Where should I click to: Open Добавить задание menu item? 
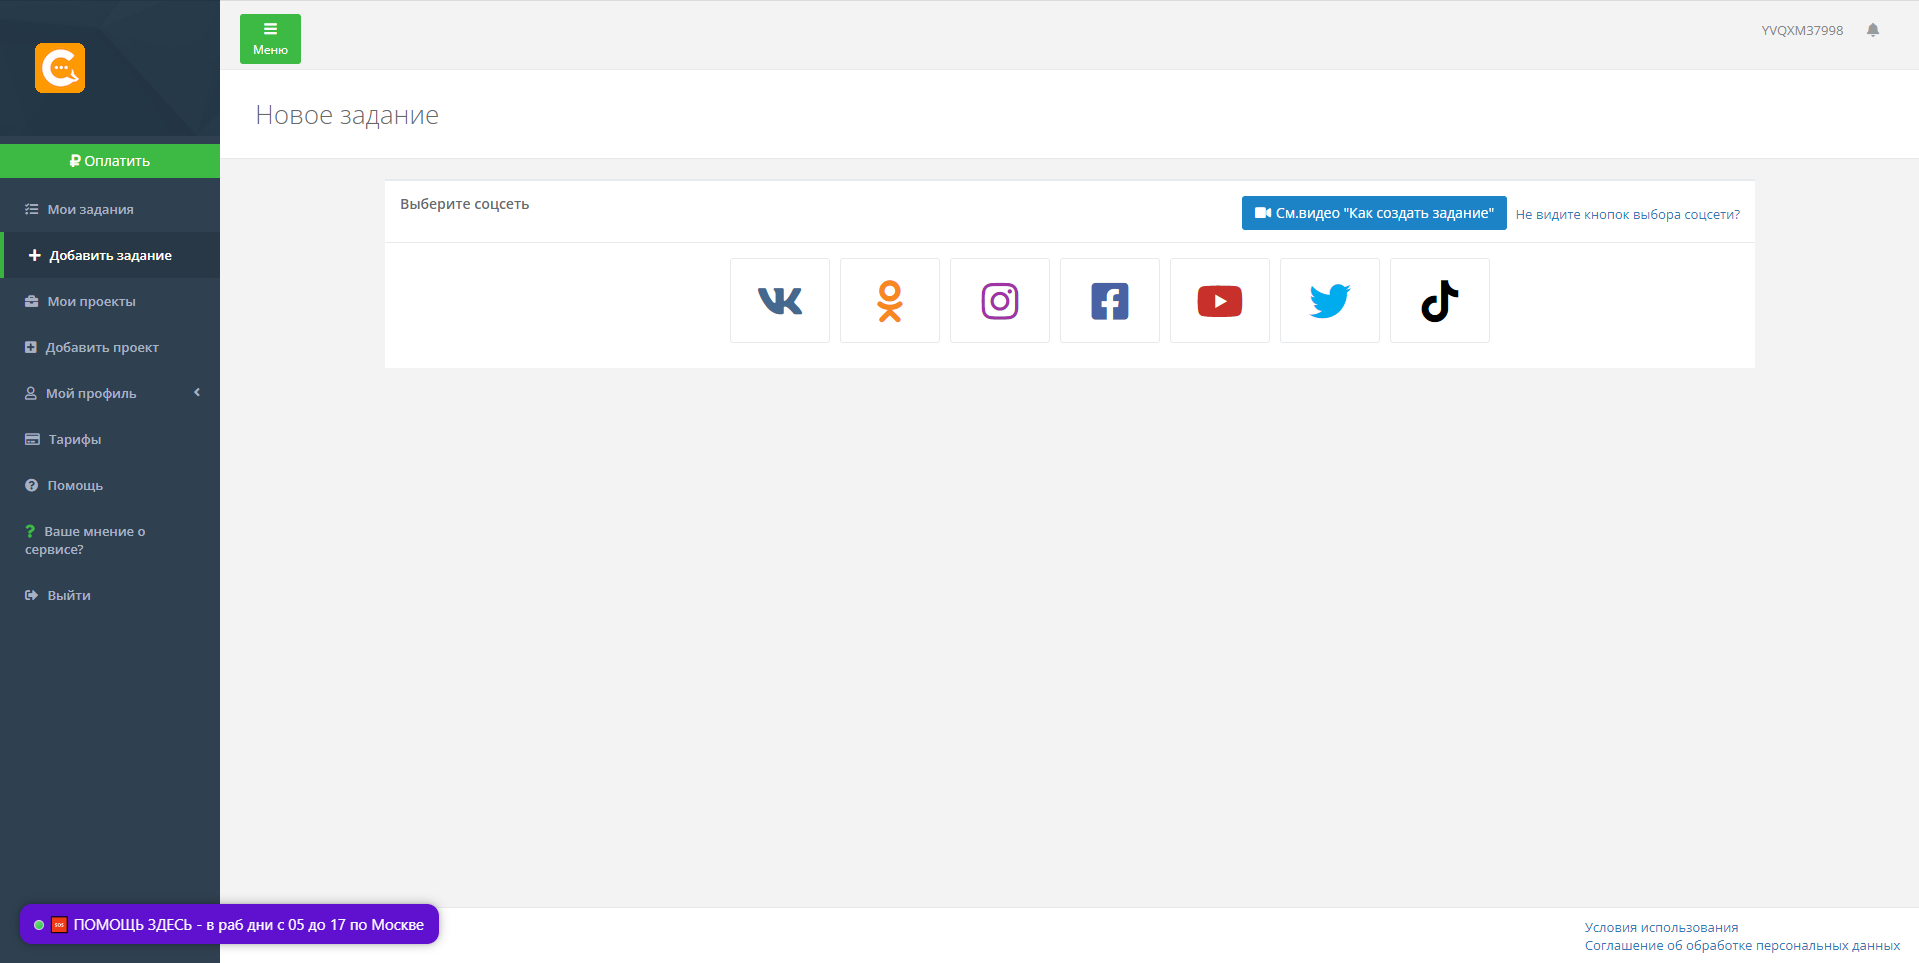pos(110,255)
